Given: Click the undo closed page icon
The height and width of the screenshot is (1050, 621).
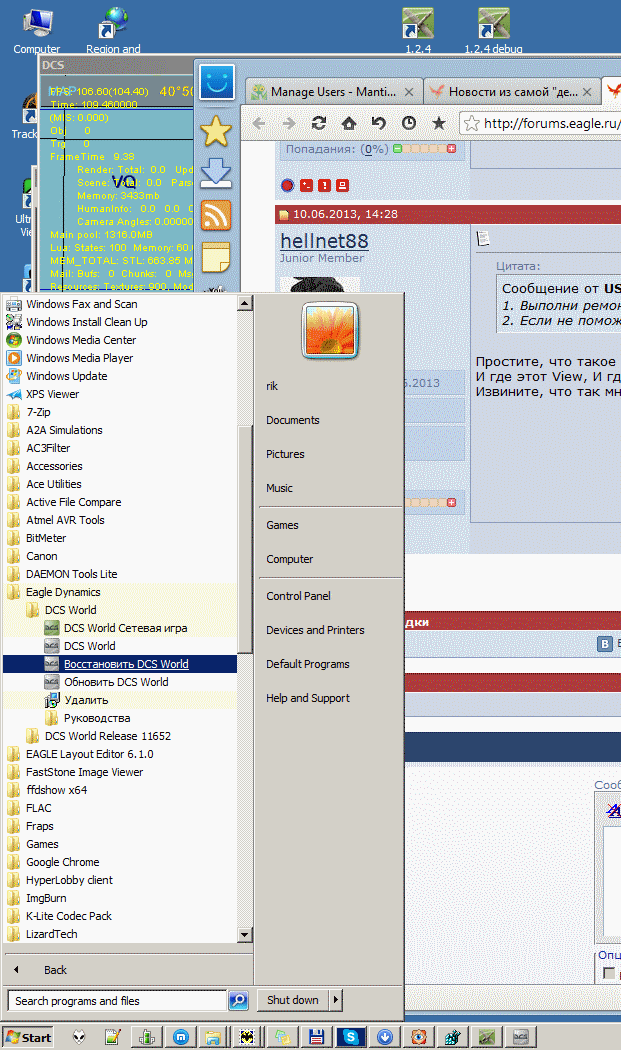Looking at the screenshot, I should click(x=378, y=123).
